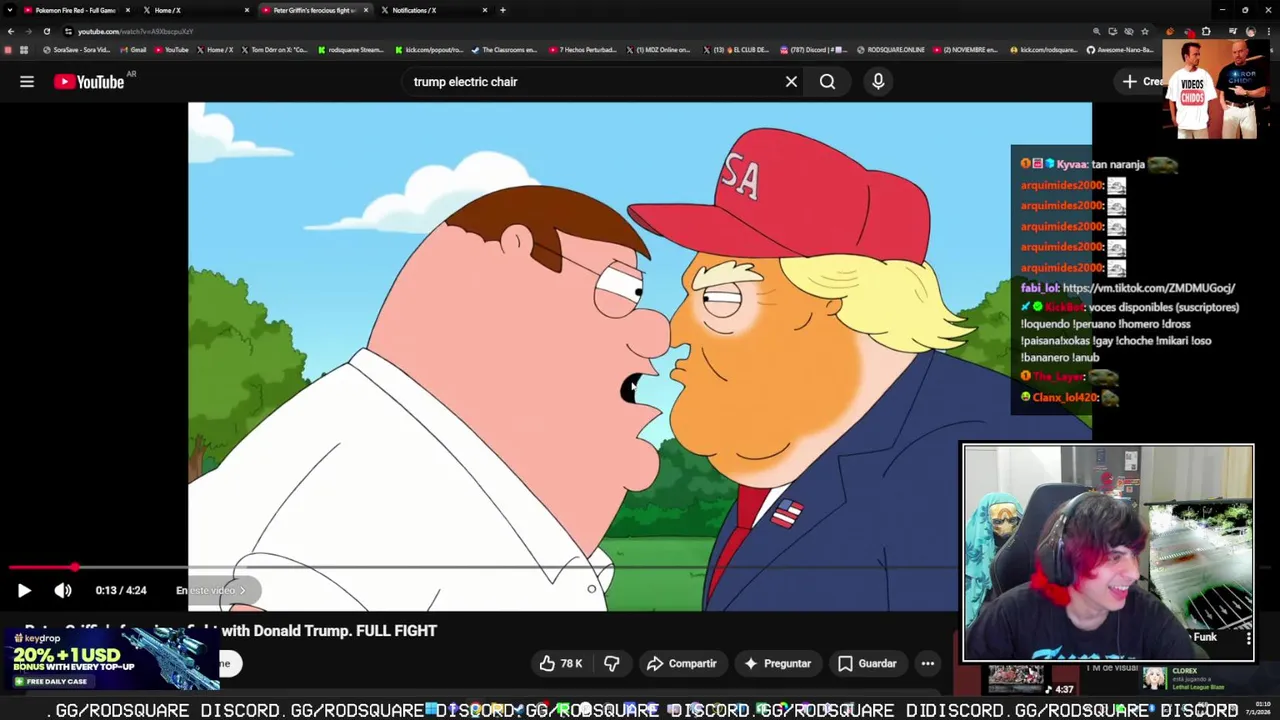This screenshot has width=1280, height=720.
Task: Switch to the Notifications / X tab
Action: pyautogui.click(x=432, y=10)
